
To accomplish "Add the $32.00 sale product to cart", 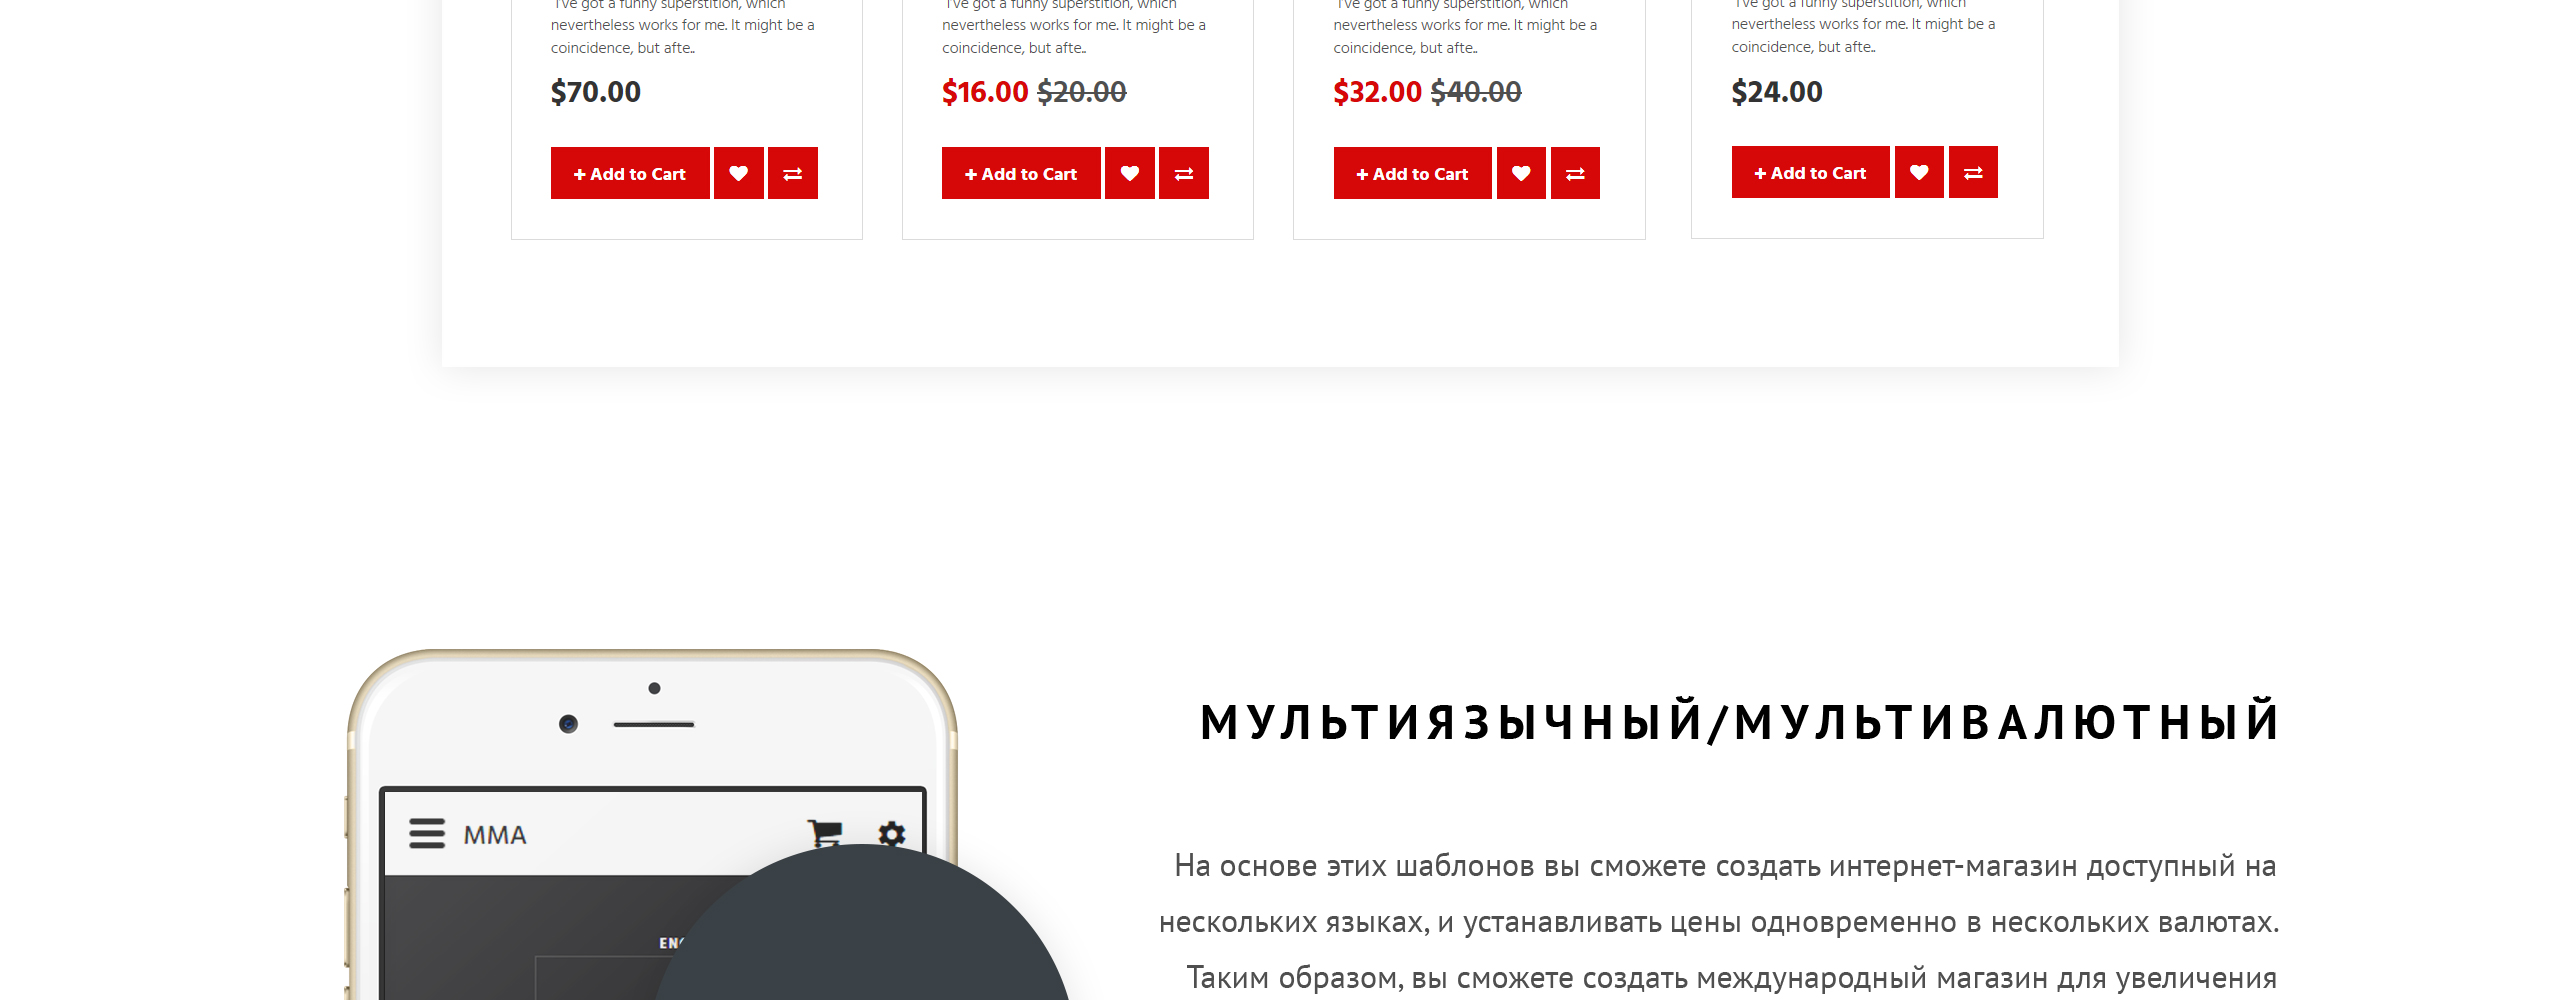I will point(1412,173).
